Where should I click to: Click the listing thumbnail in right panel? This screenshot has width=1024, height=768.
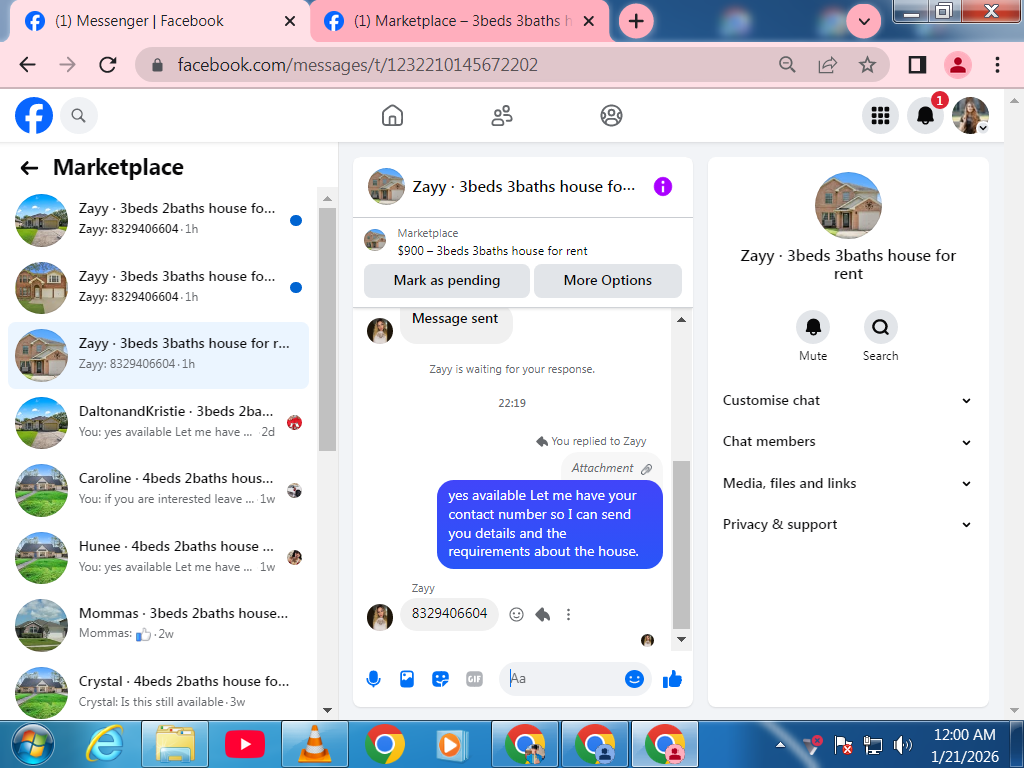848,205
